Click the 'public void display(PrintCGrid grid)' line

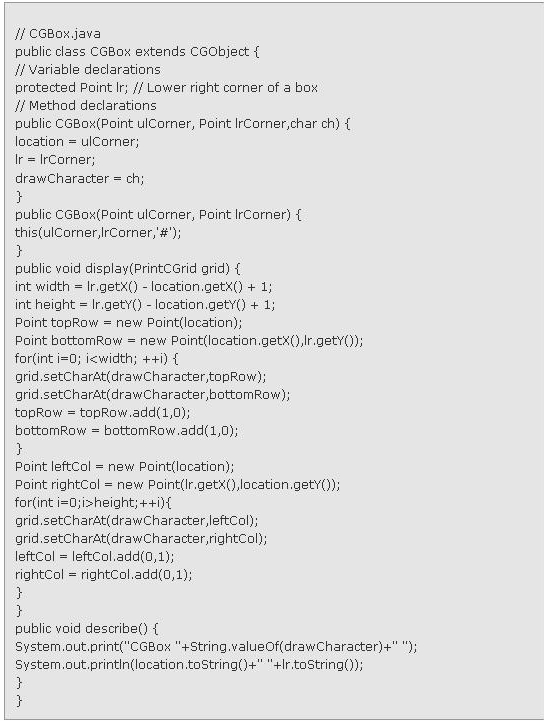pyautogui.click(x=128, y=269)
